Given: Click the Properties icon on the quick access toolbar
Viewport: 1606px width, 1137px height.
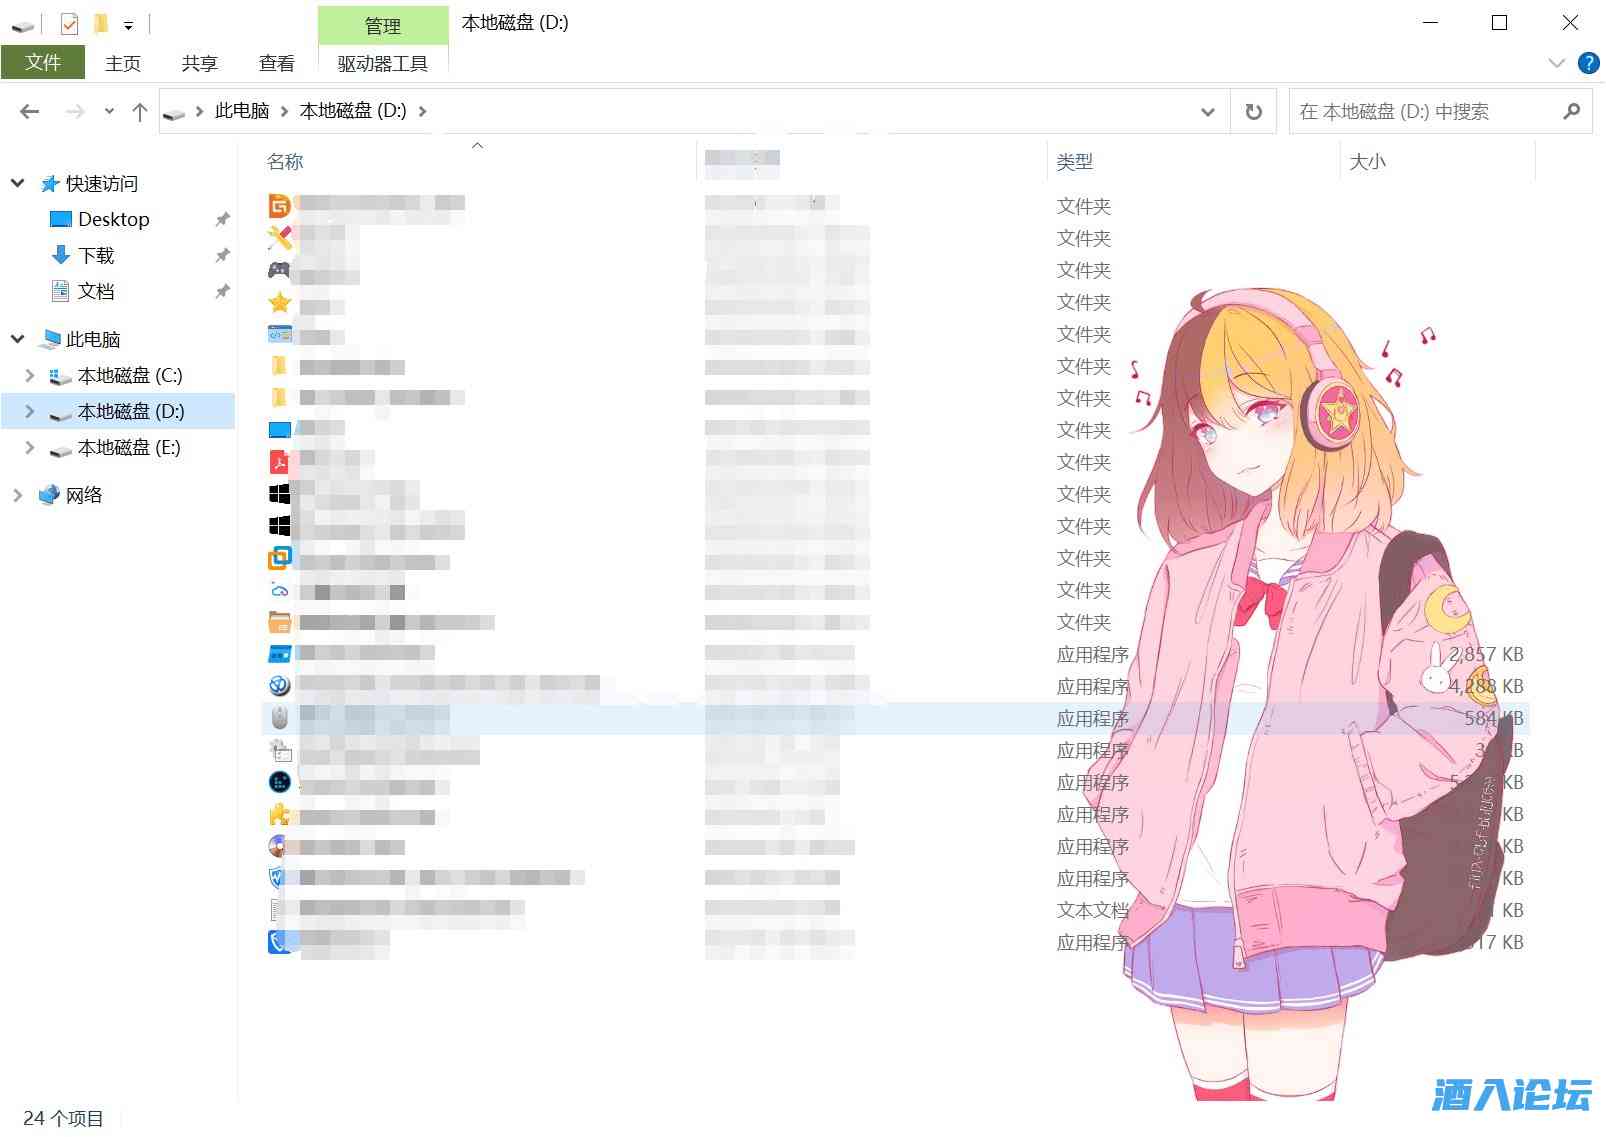Looking at the screenshot, I should pyautogui.click(x=68, y=23).
